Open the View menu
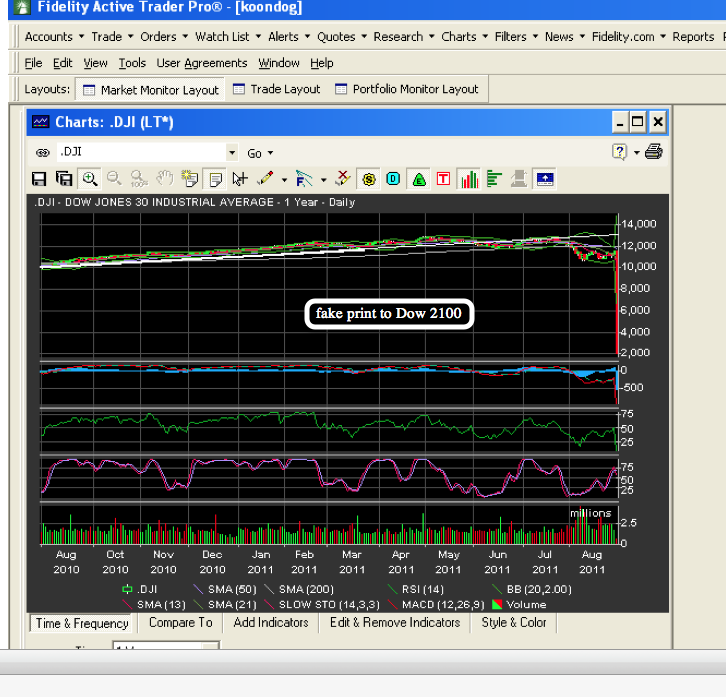 coord(95,63)
